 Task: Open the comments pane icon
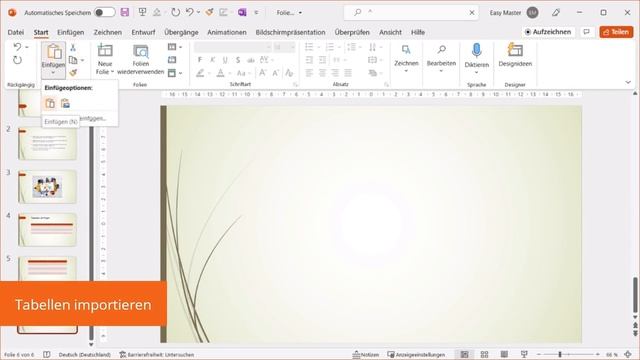pyautogui.click(x=587, y=32)
